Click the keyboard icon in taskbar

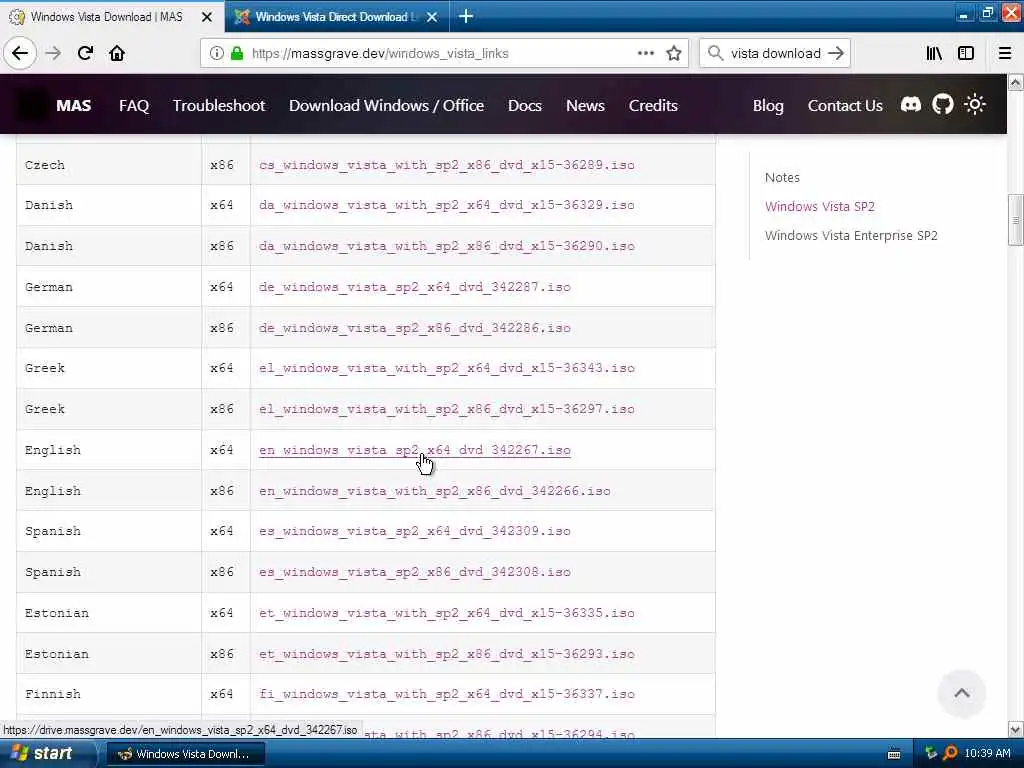[894, 754]
